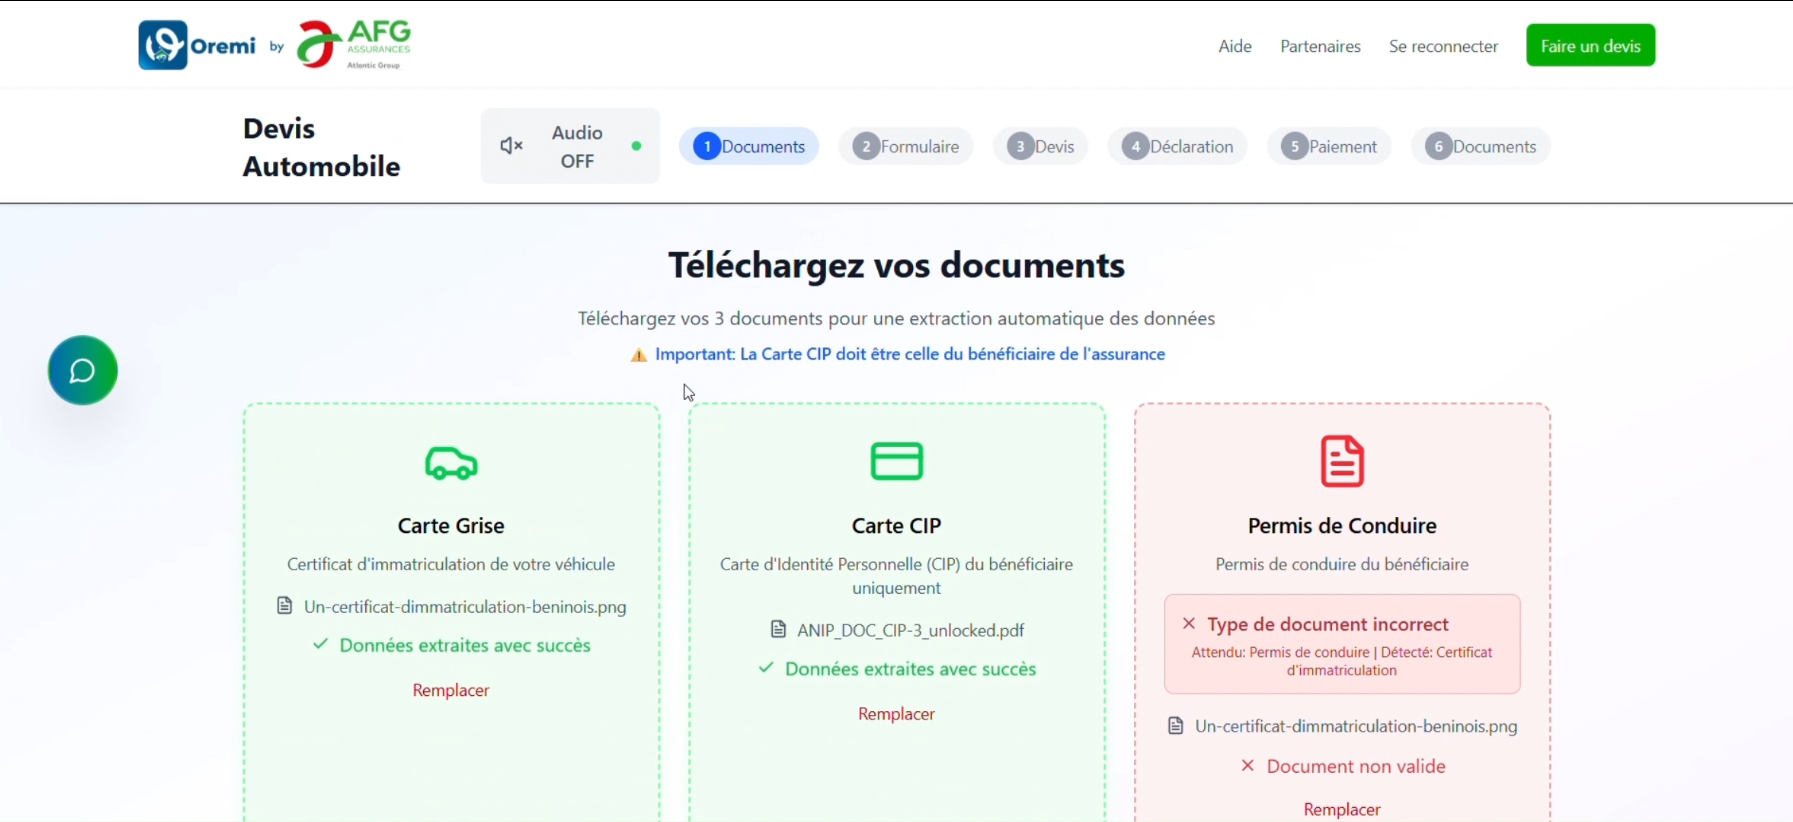Open the Aide menu item

1235,46
